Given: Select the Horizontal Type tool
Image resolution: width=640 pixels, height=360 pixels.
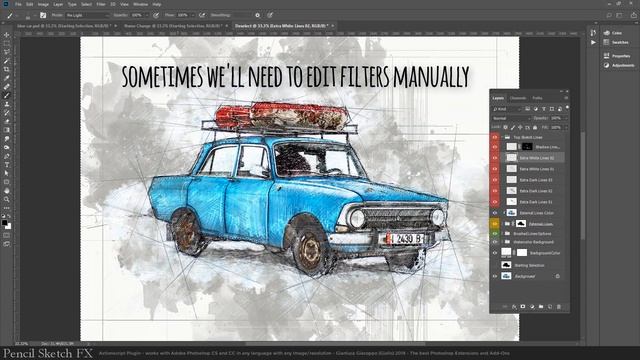Looking at the screenshot, I should point(7,164).
